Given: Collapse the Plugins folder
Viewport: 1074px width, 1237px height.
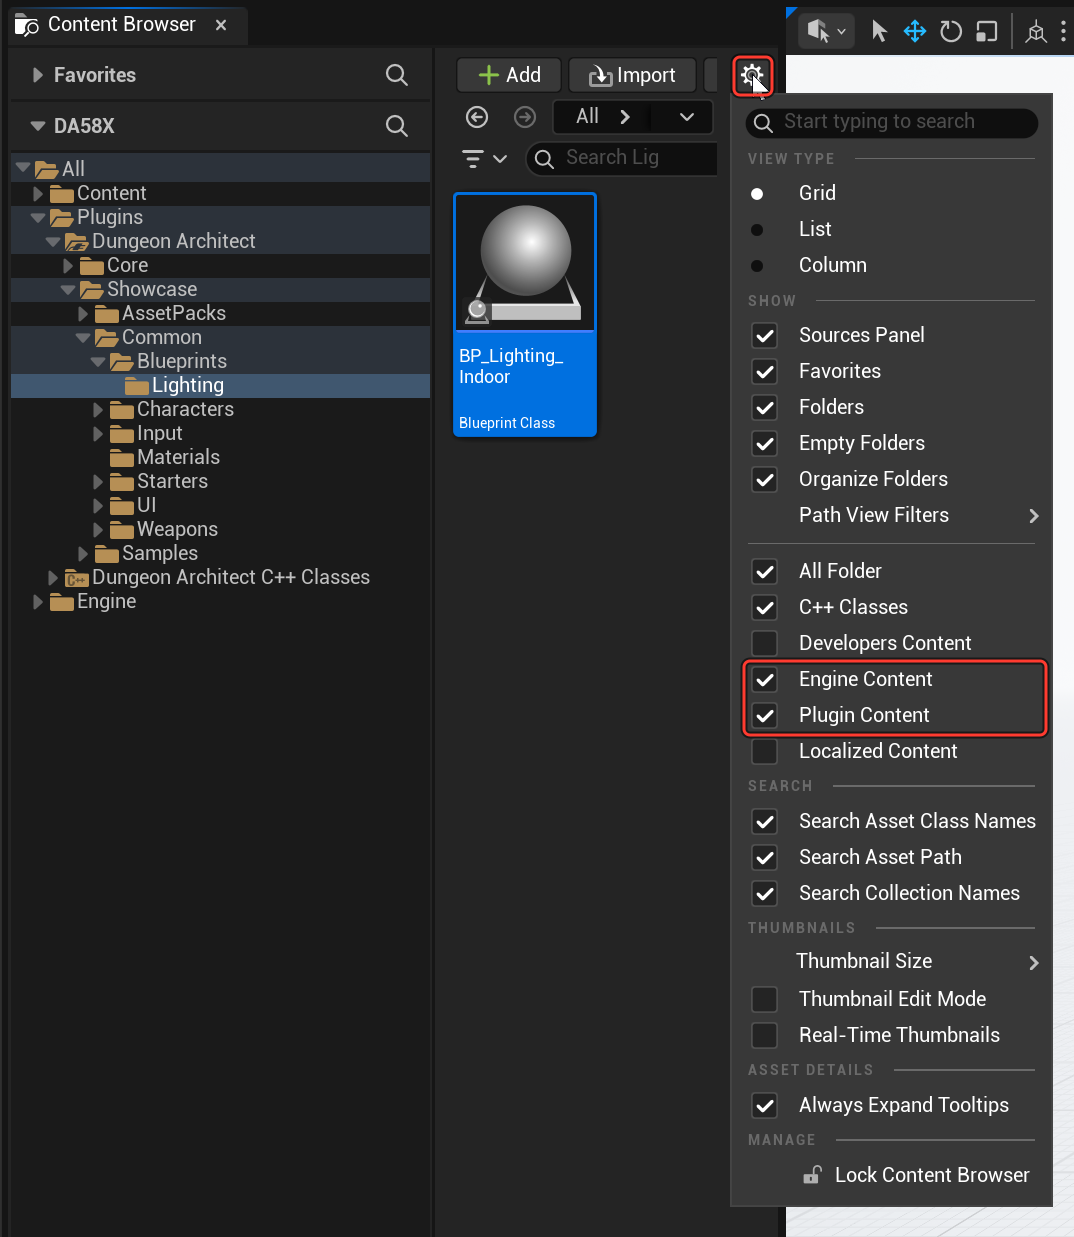Looking at the screenshot, I should 38,218.
